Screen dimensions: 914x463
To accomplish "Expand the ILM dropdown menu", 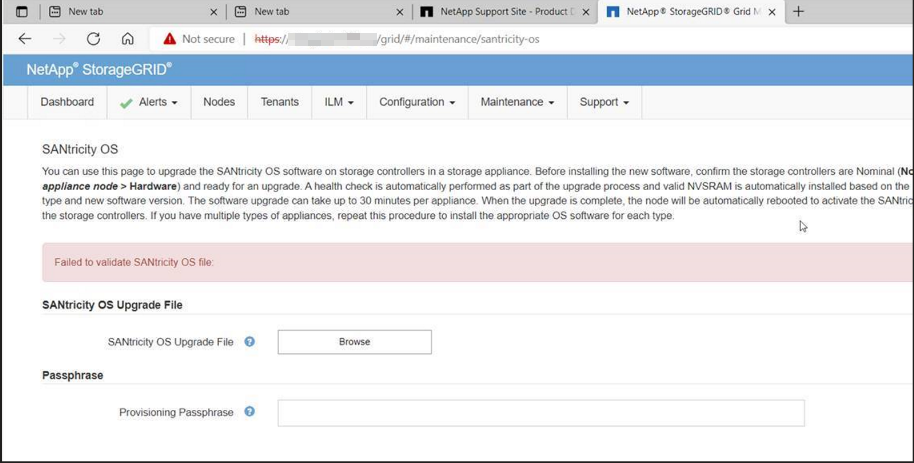I will point(338,103).
